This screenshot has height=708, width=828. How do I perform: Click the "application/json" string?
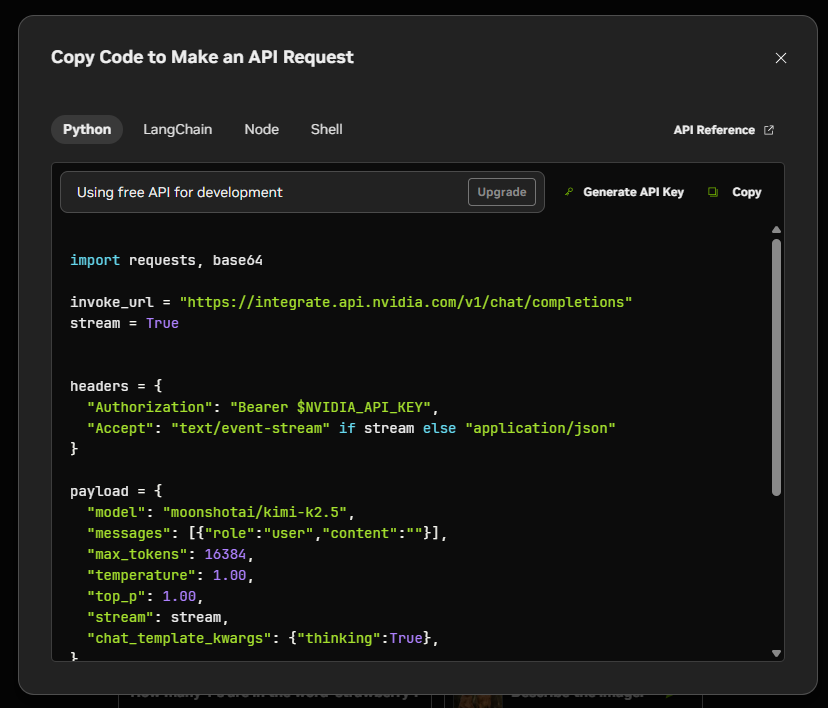(540, 428)
